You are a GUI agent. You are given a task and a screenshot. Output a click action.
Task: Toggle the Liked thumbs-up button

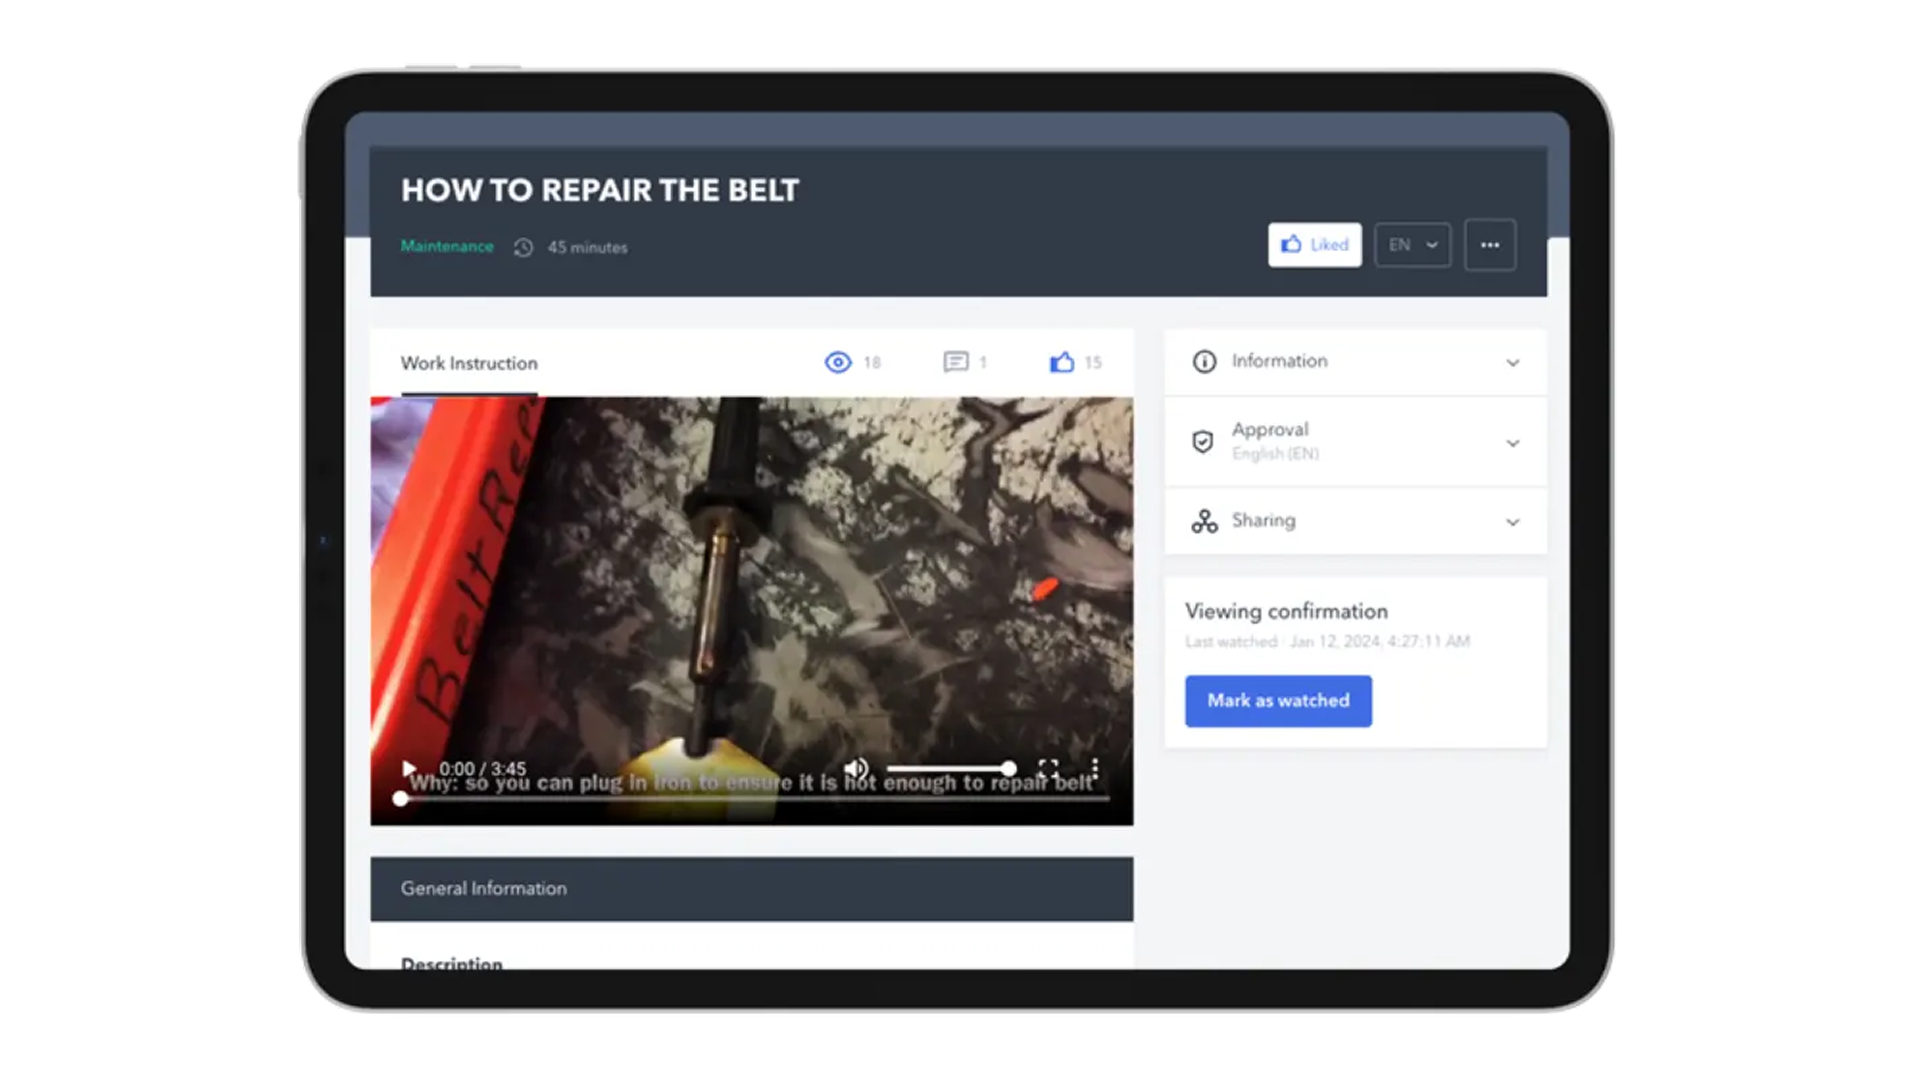tap(1314, 245)
